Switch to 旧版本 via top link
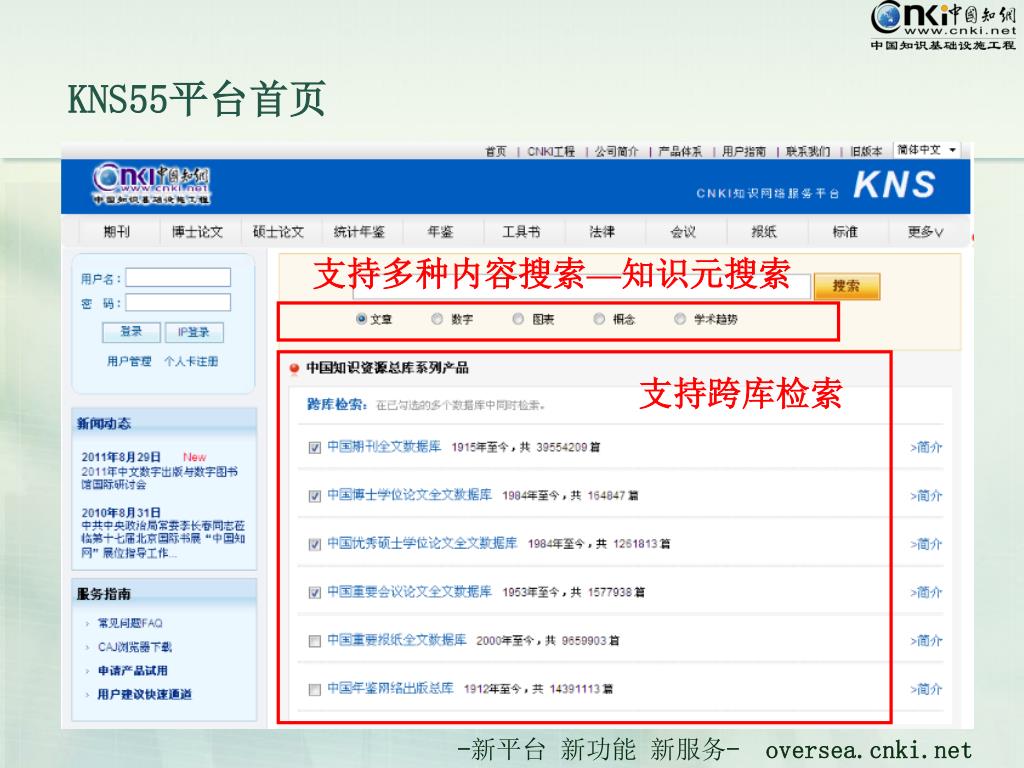Image resolution: width=1024 pixels, height=768 pixels. (866, 152)
